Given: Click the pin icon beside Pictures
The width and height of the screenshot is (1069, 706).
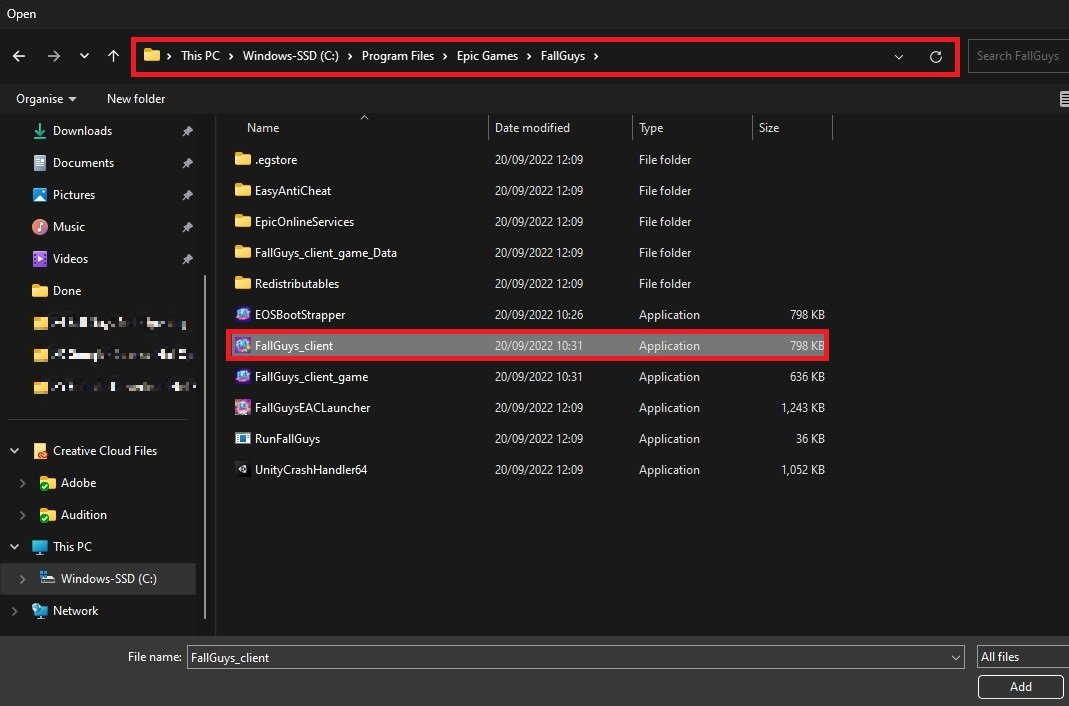Looking at the screenshot, I should (187, 196).
